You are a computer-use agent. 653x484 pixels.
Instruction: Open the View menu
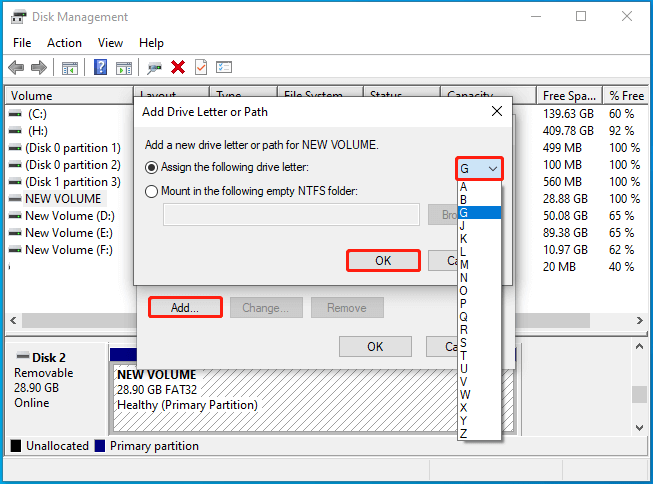pyautogui.click(x=110, y=43)
